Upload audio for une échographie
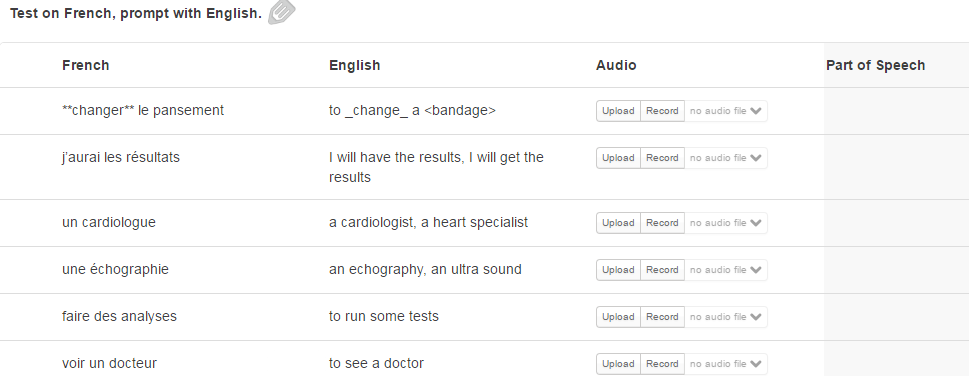 [x=618, y=270]
